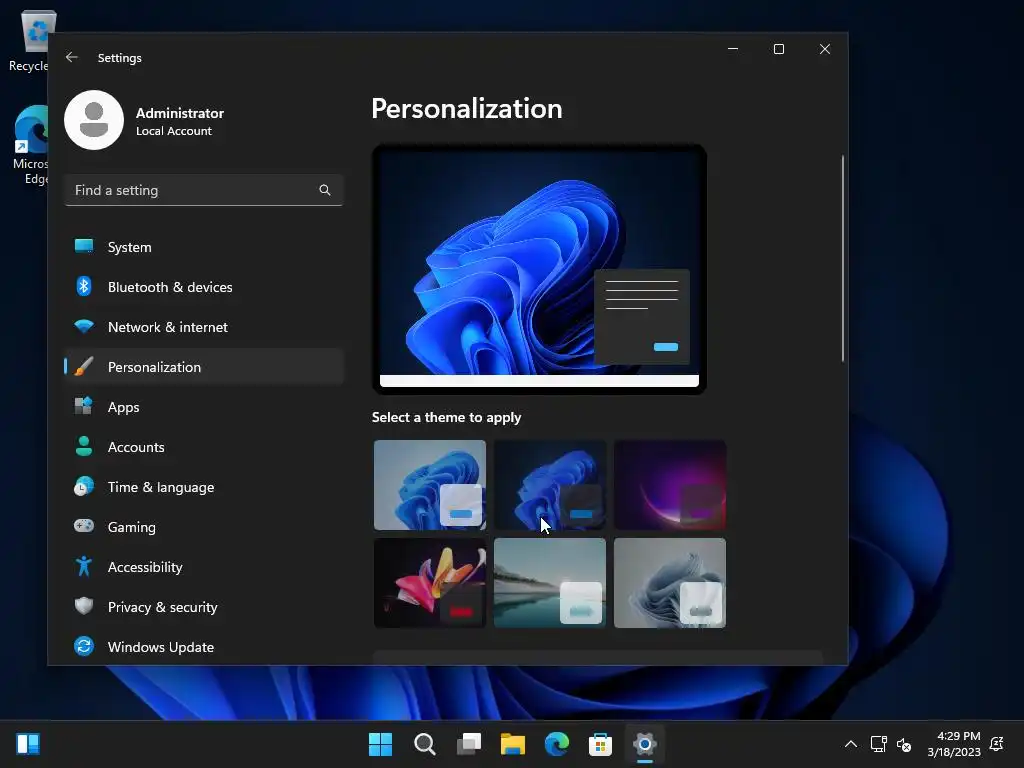Go back with the Settings back arrow
This screenshot has height=768, width=1024.
[72, 57]
